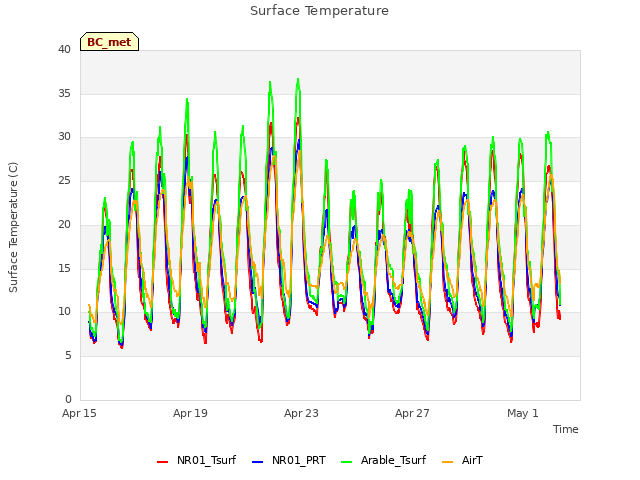Click the red NR01_Tsurf legend swatch
This screenshot has width=640, height=480.
pyautogui.click(x=162, y=462)
